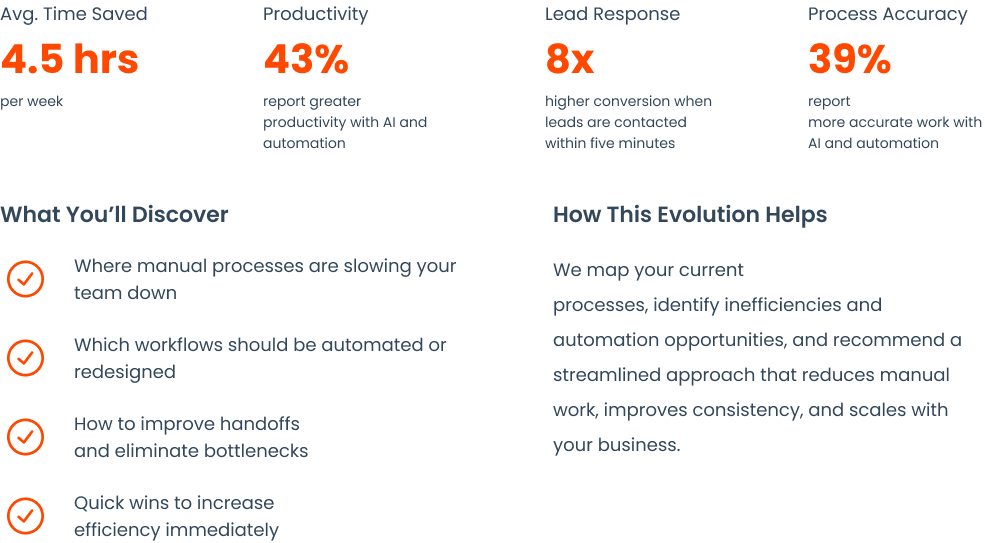985x543 pixels.
Task: Click the paragraph about mapping current processes
Action: click(x=757, y=357)
